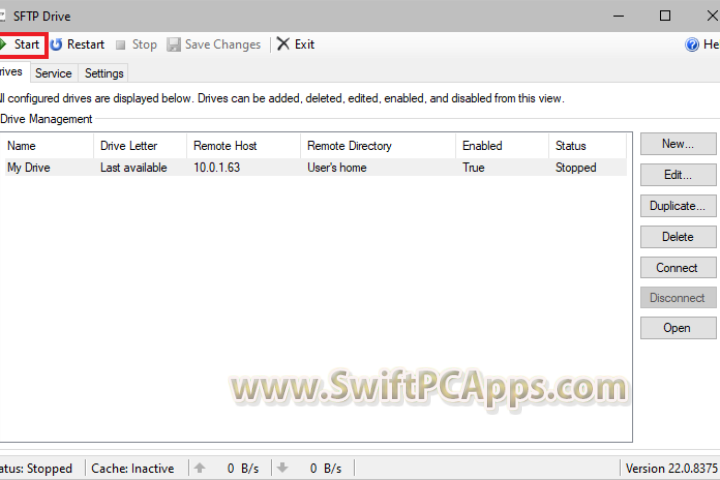Image resolution: width=720 pixels, height=480 pixels.
Task: Click the Restart label in the toolbar
Action: pos(86,45)
